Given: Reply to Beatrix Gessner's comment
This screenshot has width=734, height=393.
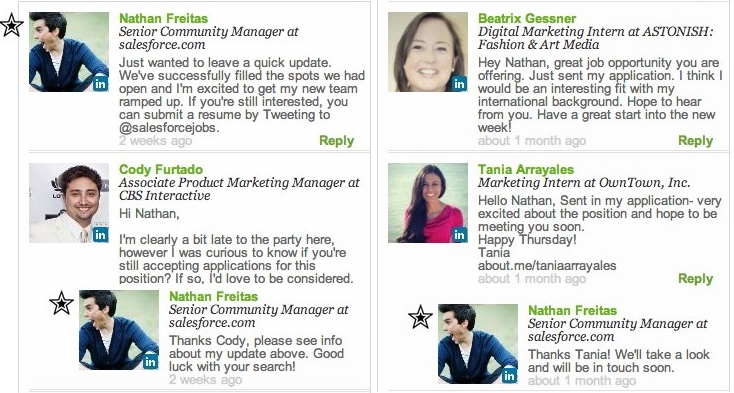Looking at the screenshot, I should [x=696, y=141].
